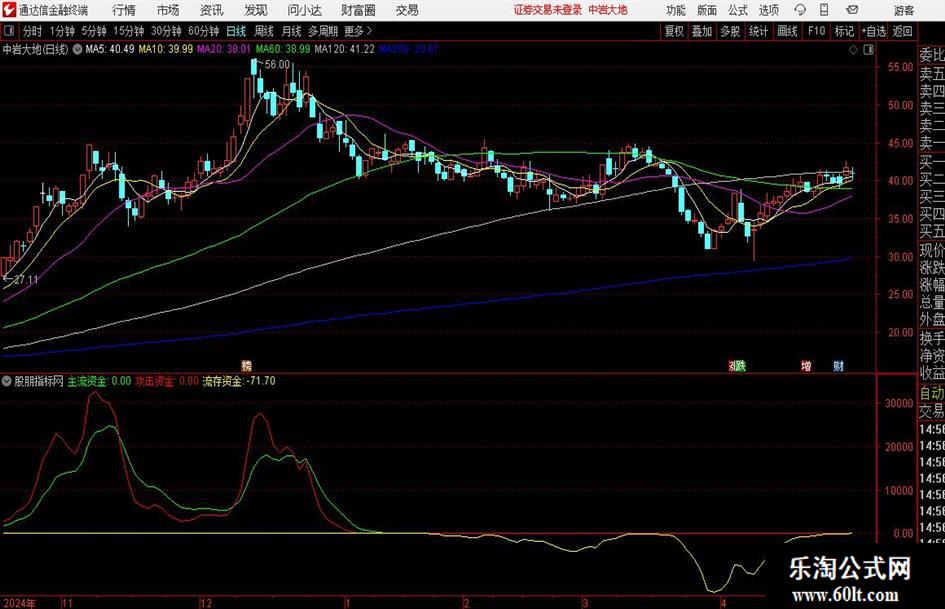Switch to 1分钟 period tab

(62, 31)
